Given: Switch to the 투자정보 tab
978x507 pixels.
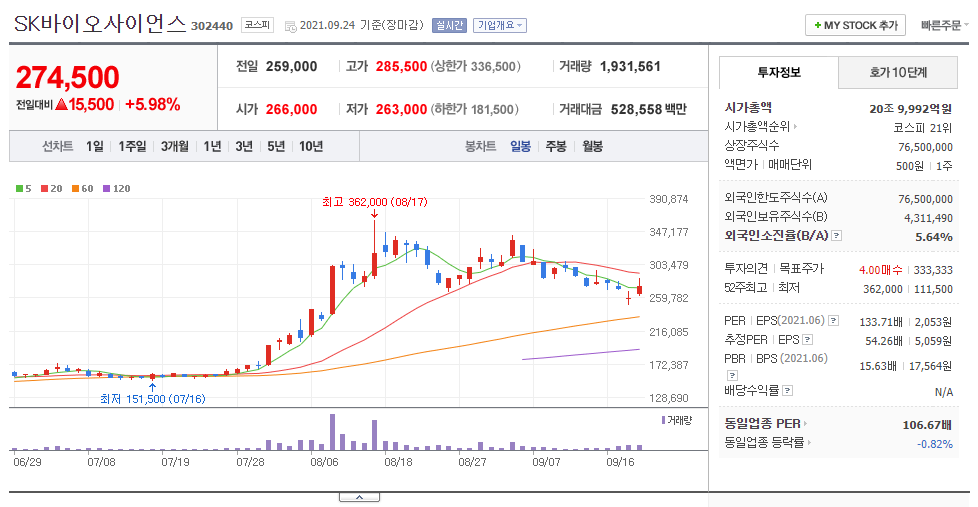Looking at the screenshot, I should point(778,72).
